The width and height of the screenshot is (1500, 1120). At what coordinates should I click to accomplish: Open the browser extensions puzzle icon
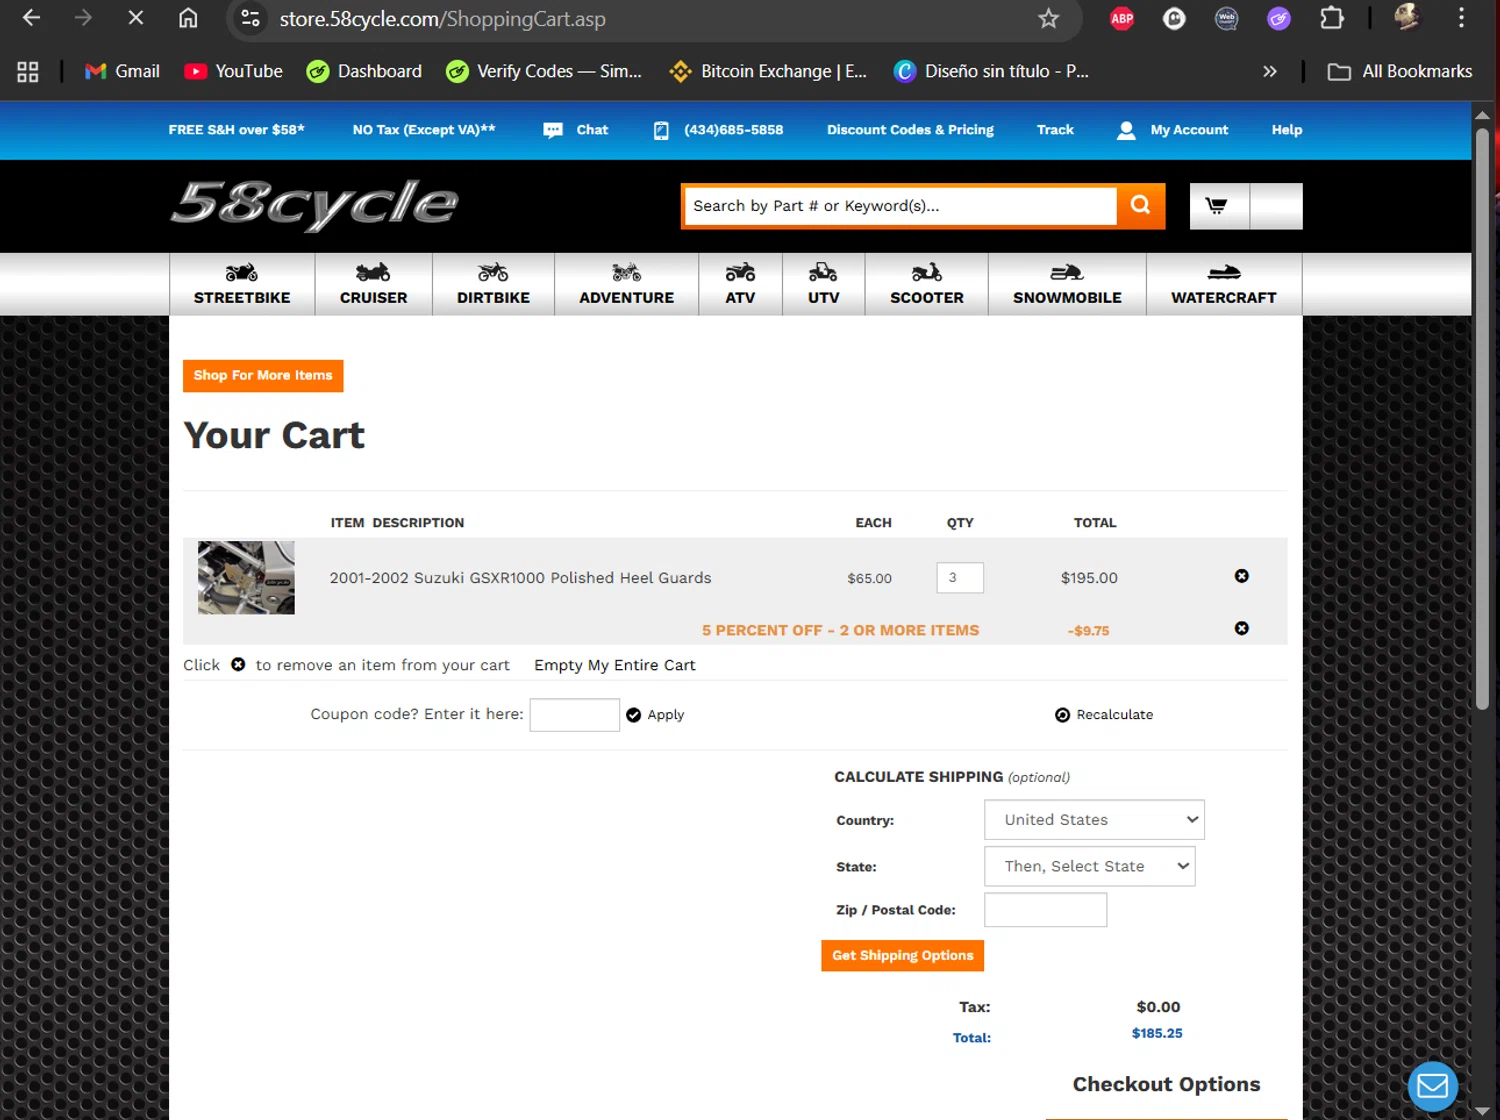[x=1331, y=18]
